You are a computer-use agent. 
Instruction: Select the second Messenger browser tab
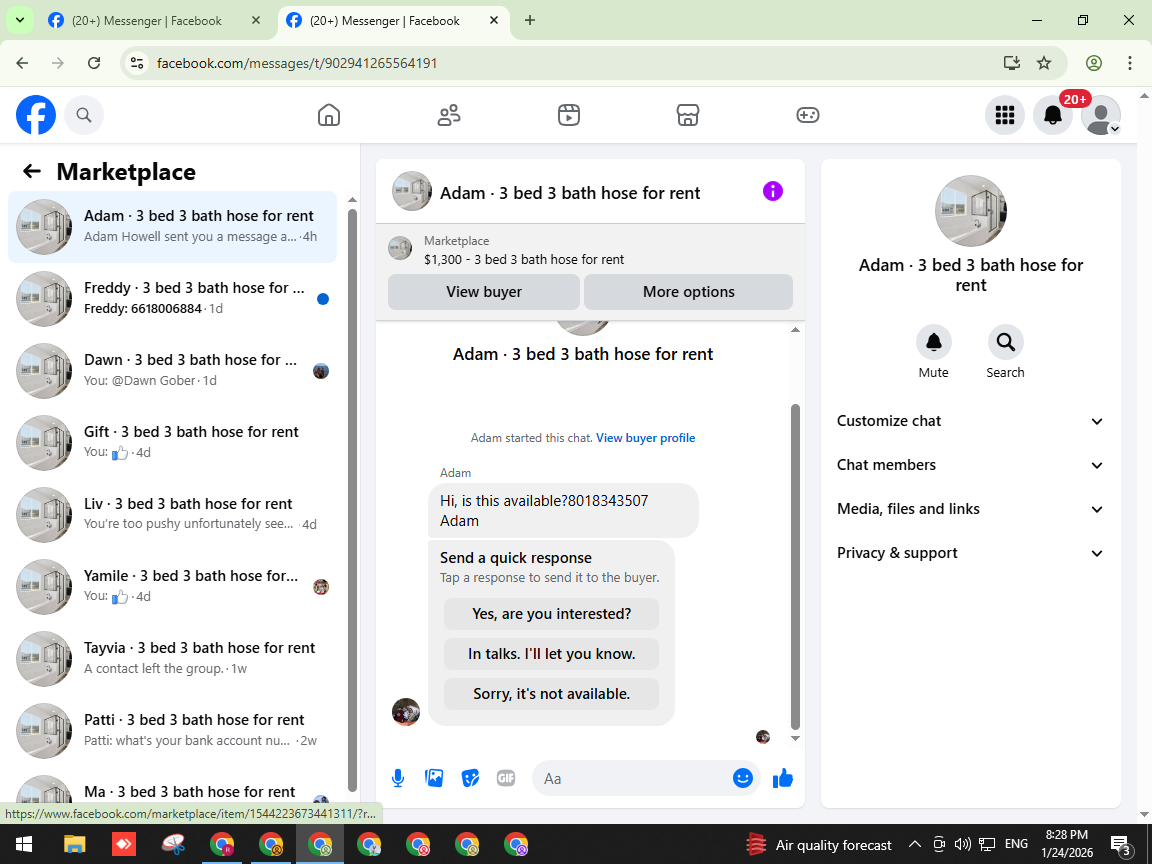[x=393, y=21]
